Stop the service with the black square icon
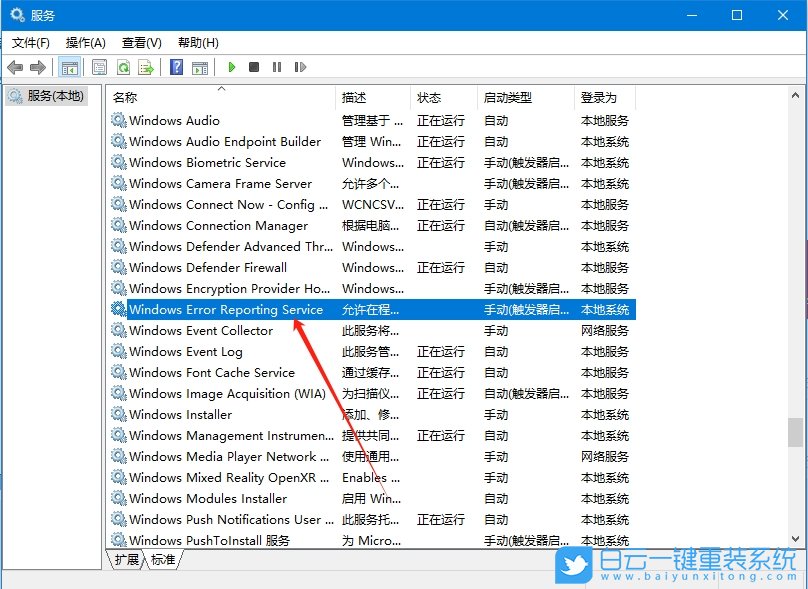Image resolution: width=808 pixels, height=589 pixels. (x=253, y=67)
